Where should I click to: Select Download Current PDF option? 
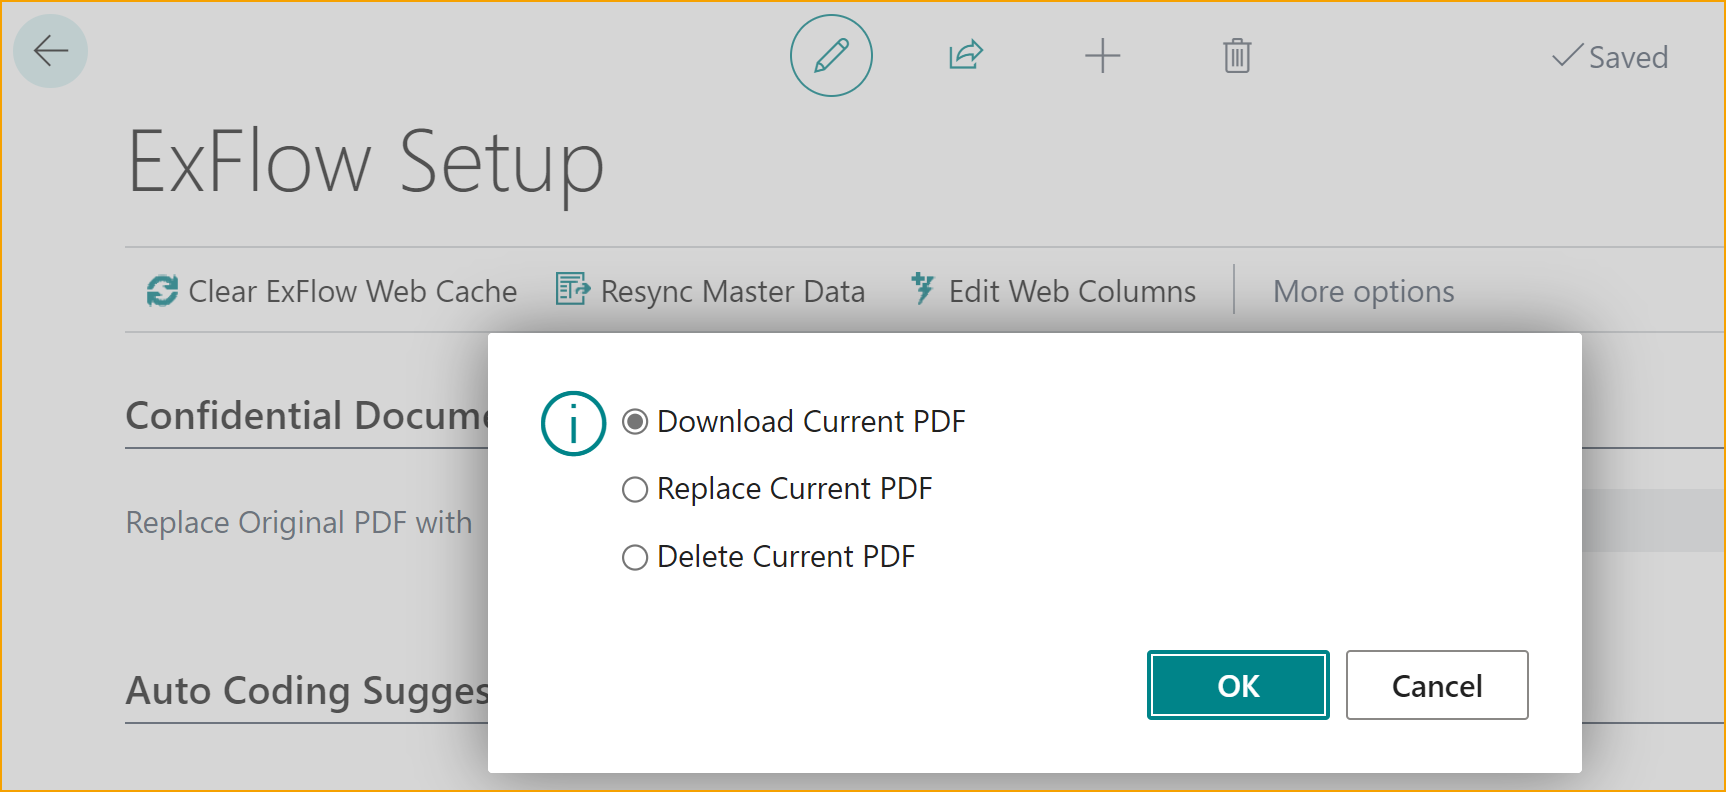pos(635,422)
